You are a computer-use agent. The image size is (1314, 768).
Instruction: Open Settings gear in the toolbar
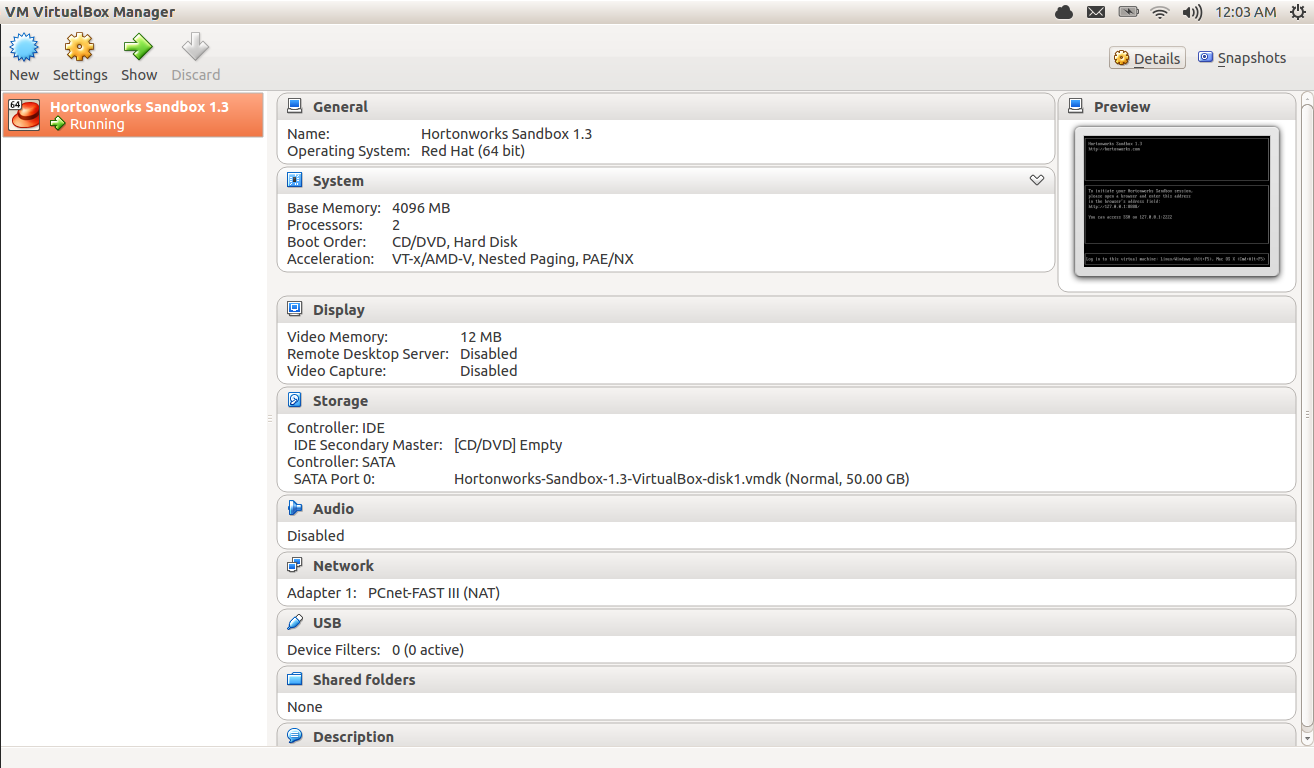(x=80, y=47)
